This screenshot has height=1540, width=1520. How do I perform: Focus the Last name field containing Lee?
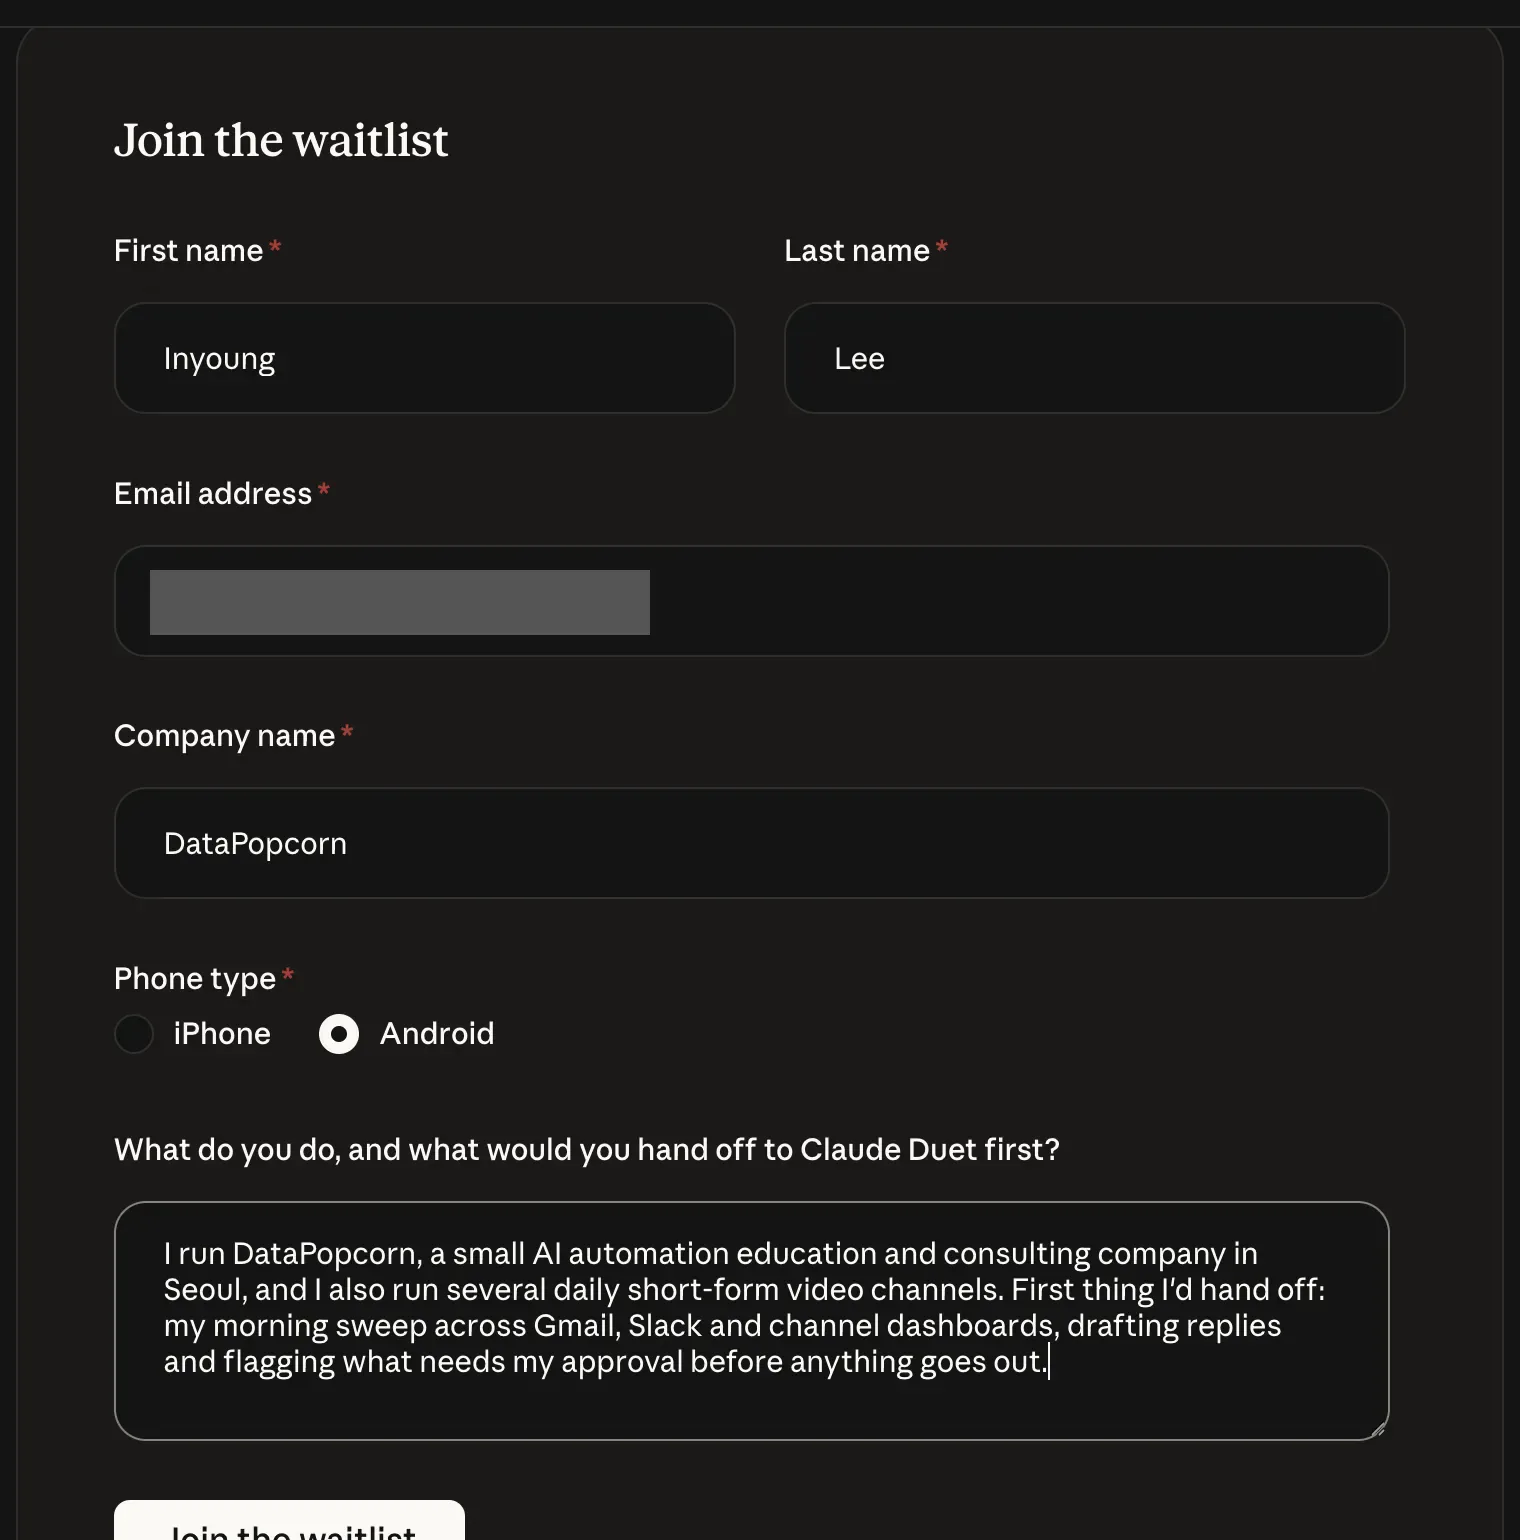pyautogui.click(x=1095, y=358)
